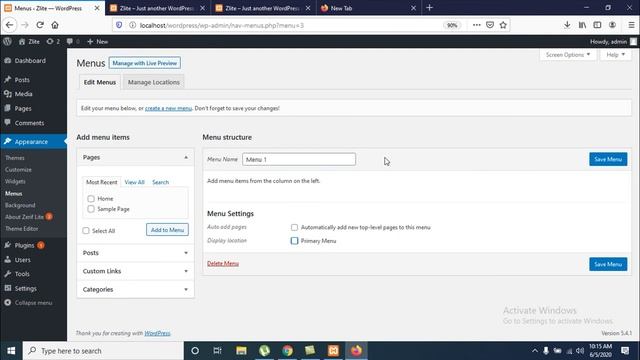Open the Firefox hamburger menu

coord(631,25)
